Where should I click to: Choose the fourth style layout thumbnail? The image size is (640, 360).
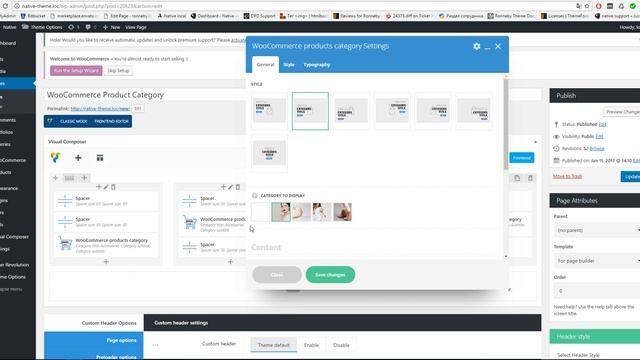click(x=392, y=111)
